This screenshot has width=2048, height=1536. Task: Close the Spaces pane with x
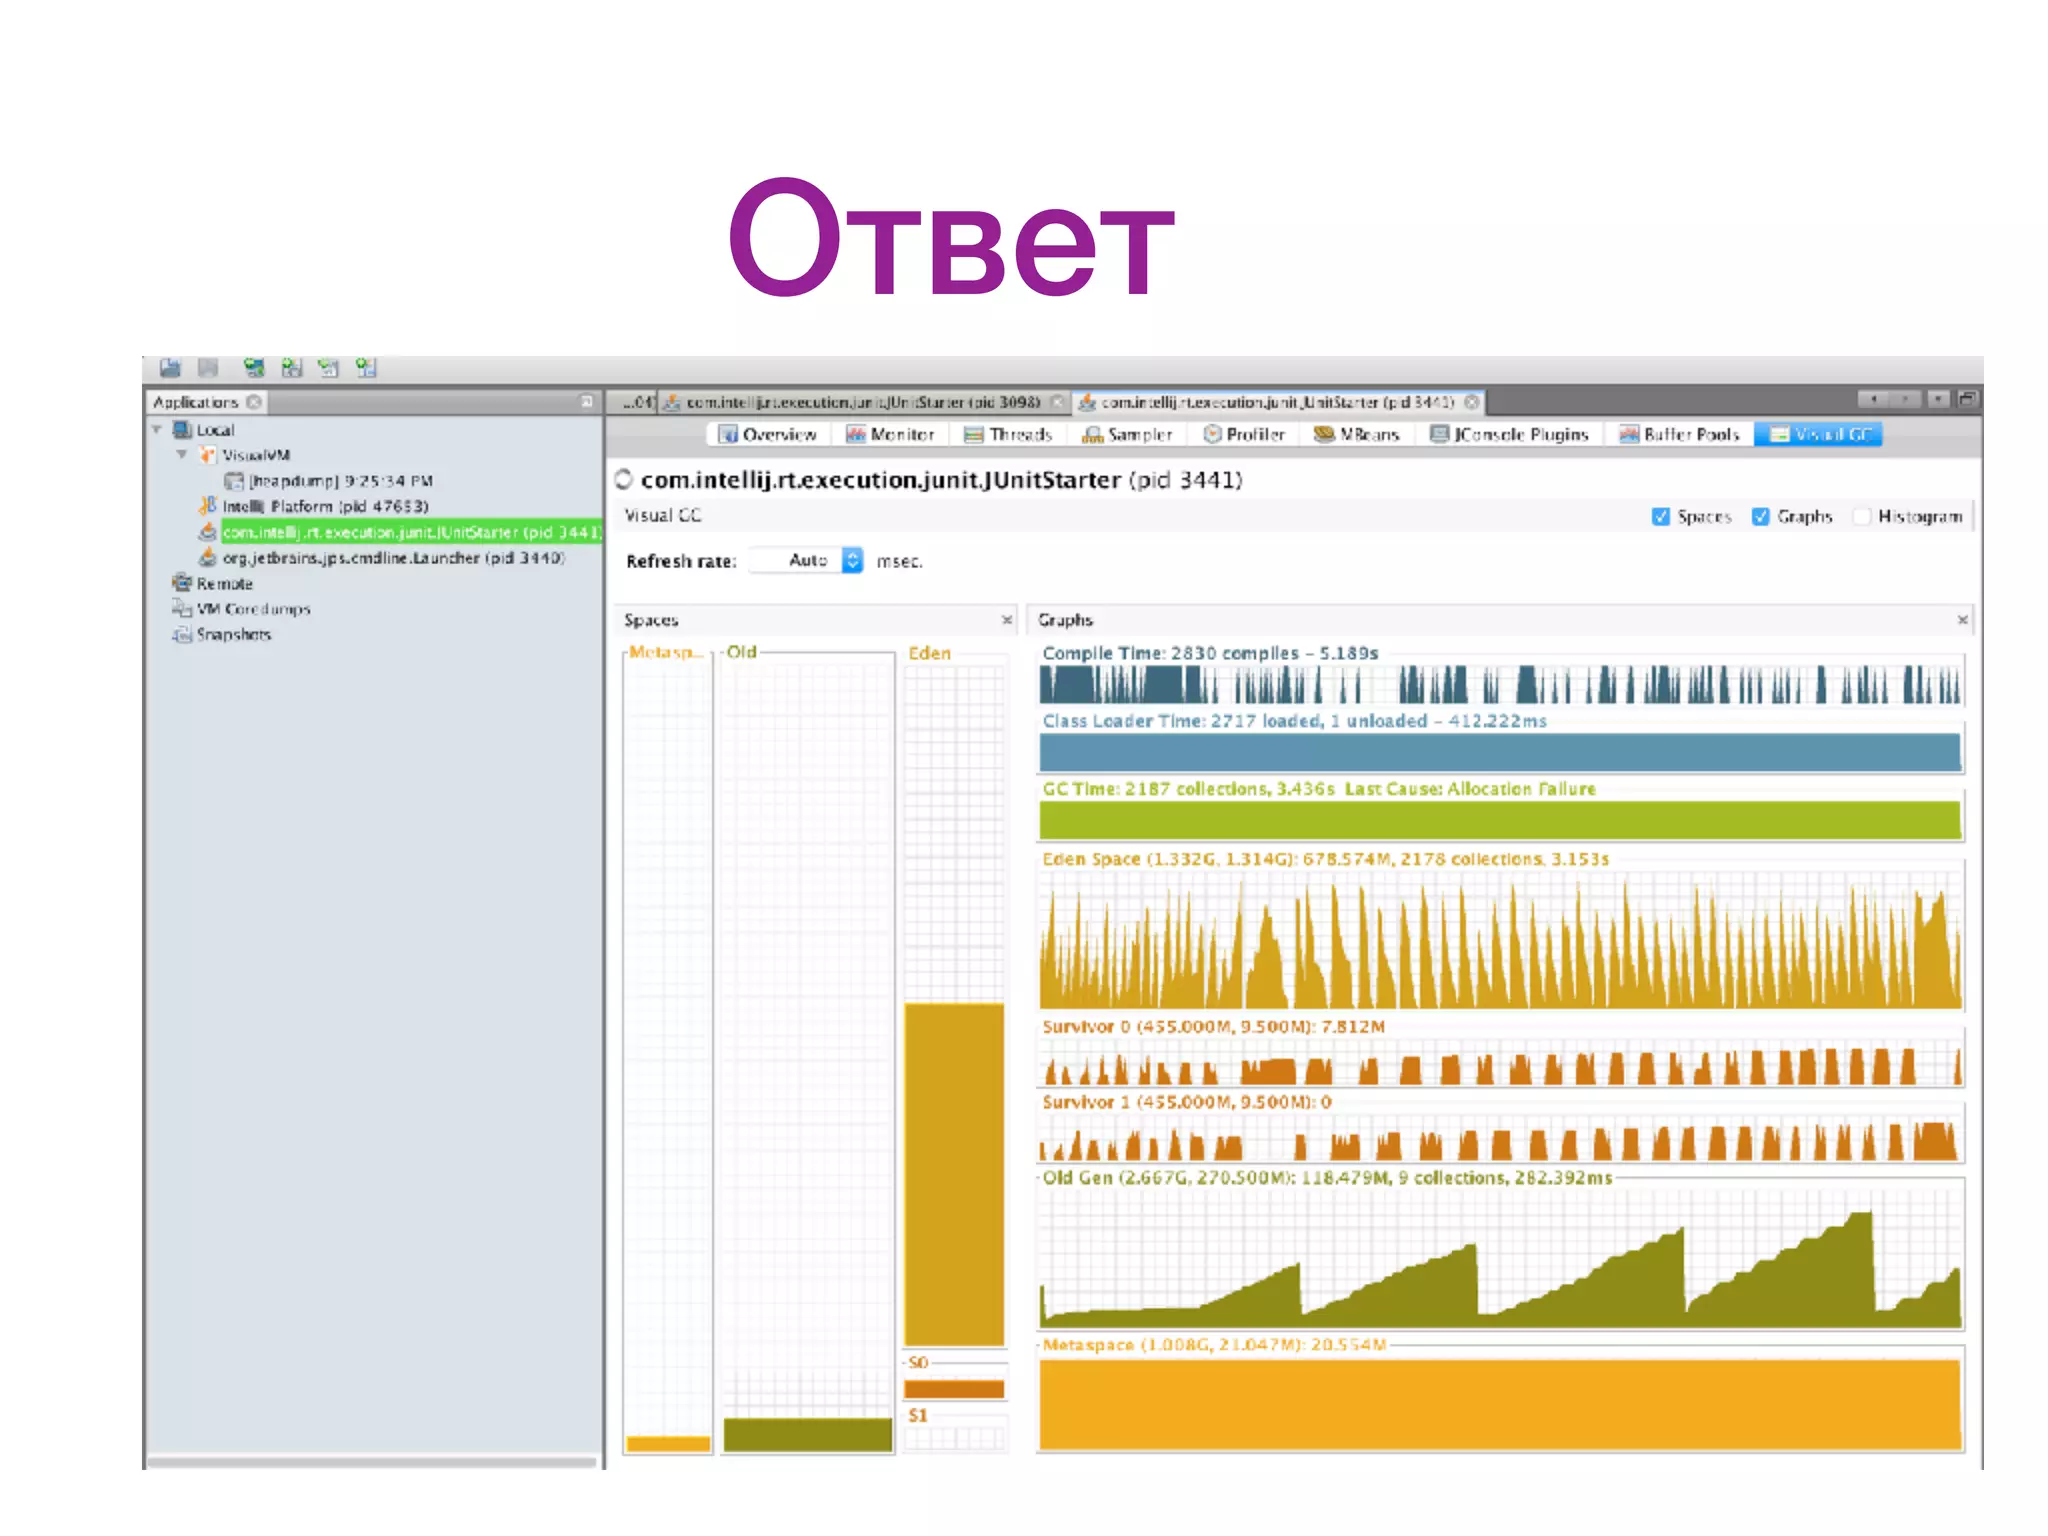click(x=1007, y=620)
